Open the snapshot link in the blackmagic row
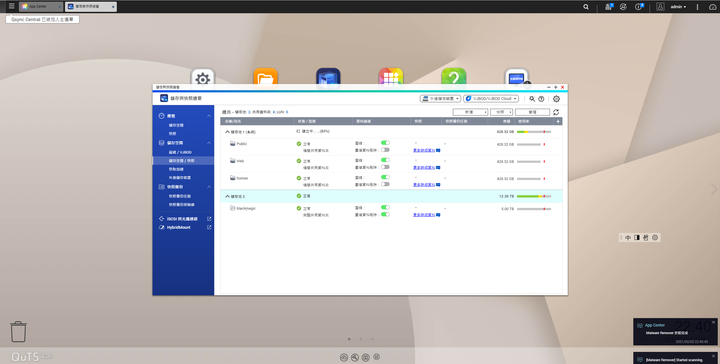 tap(424, 215)
